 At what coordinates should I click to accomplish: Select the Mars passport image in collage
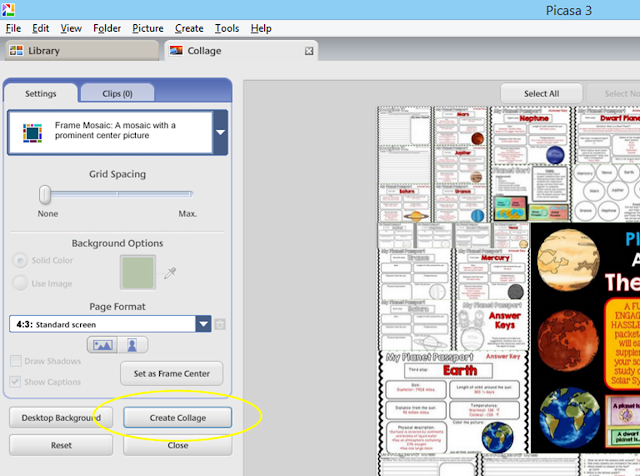[460, 127]
